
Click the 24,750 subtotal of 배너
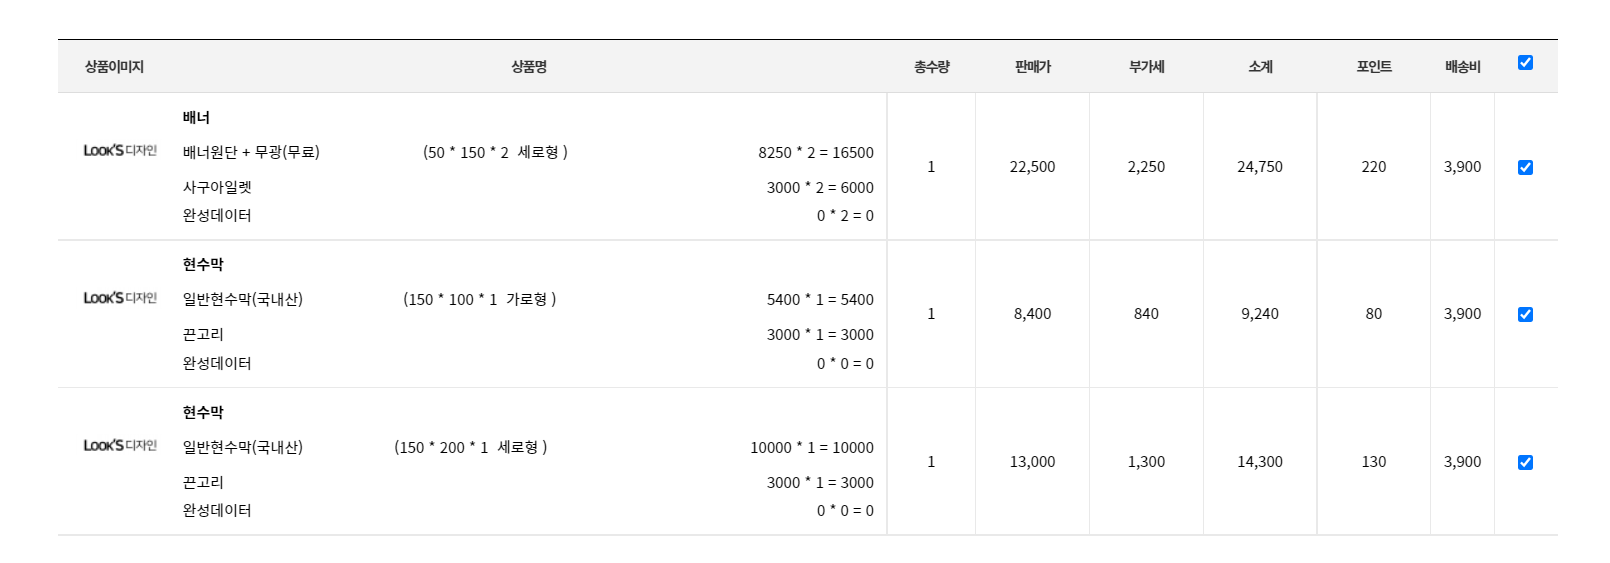click(1260, 167)
